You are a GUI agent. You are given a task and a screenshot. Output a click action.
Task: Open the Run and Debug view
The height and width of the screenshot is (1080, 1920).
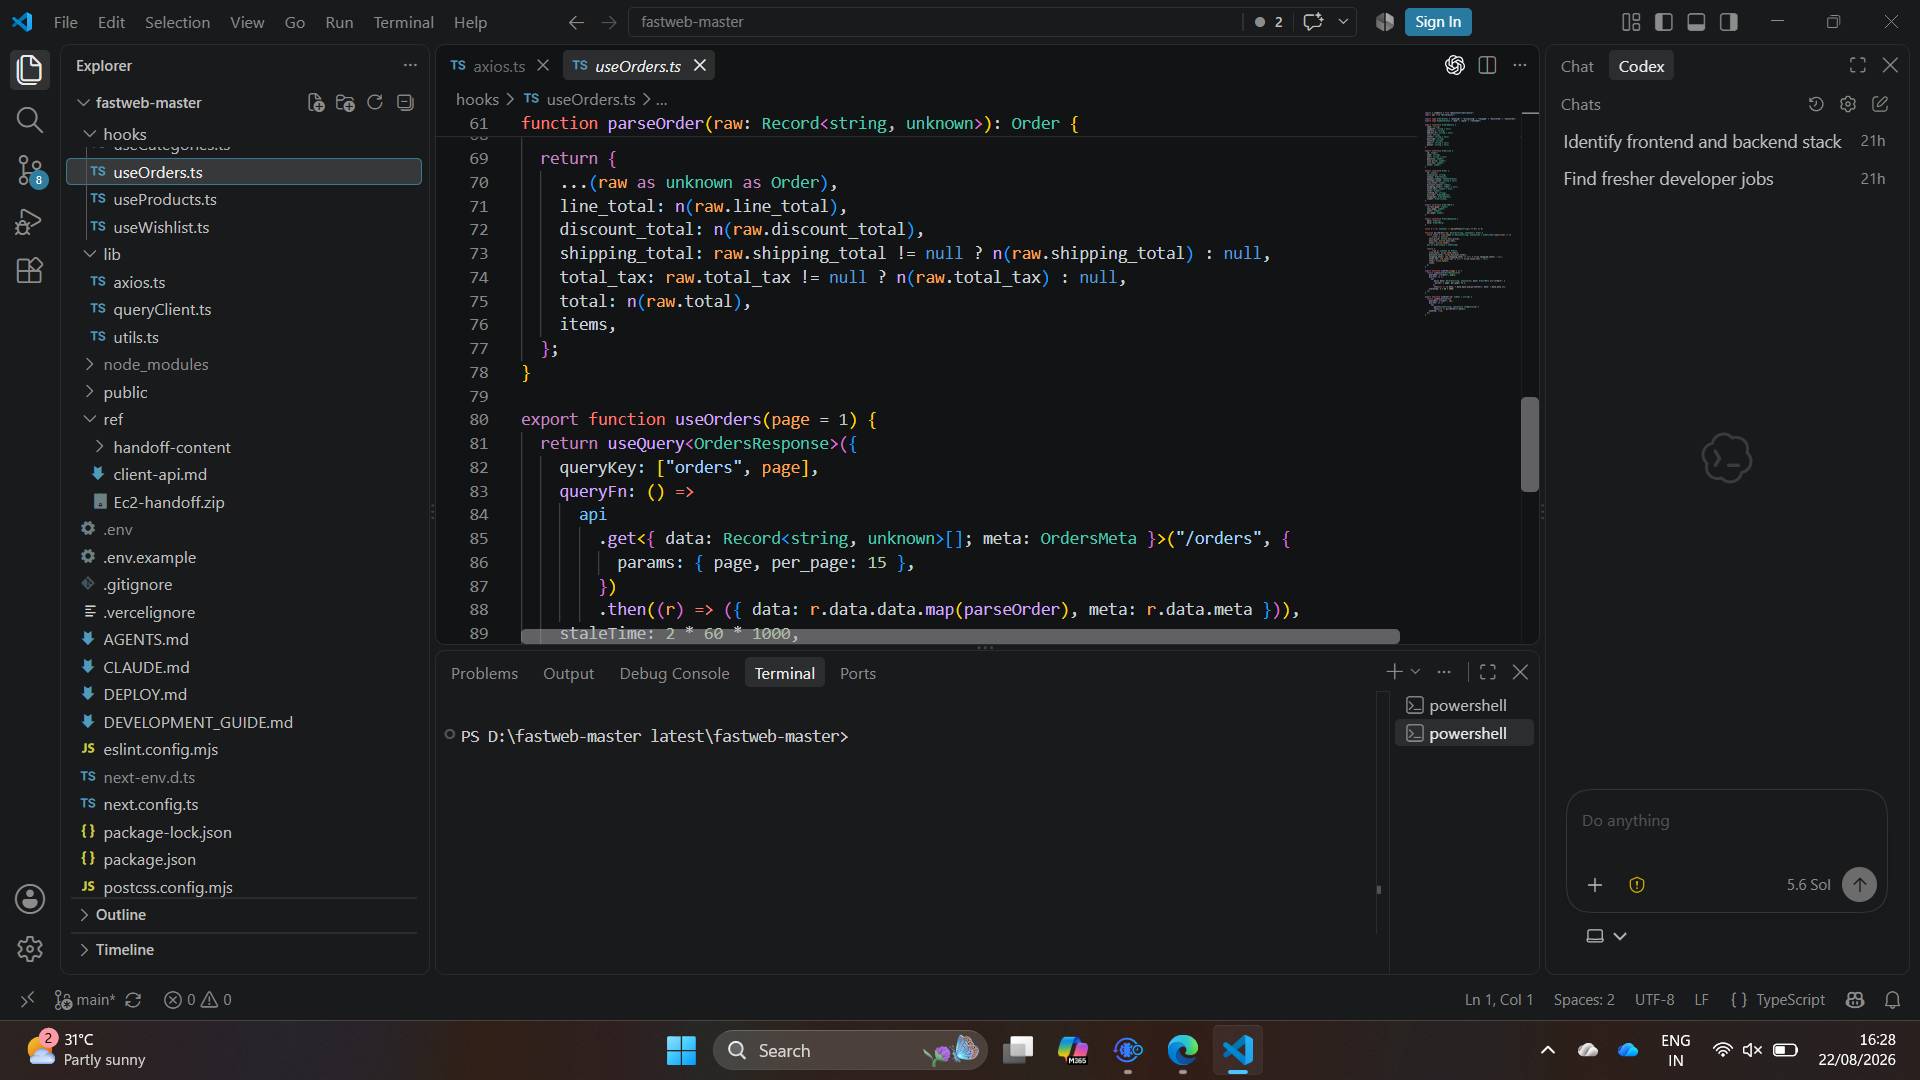point(30,221)
